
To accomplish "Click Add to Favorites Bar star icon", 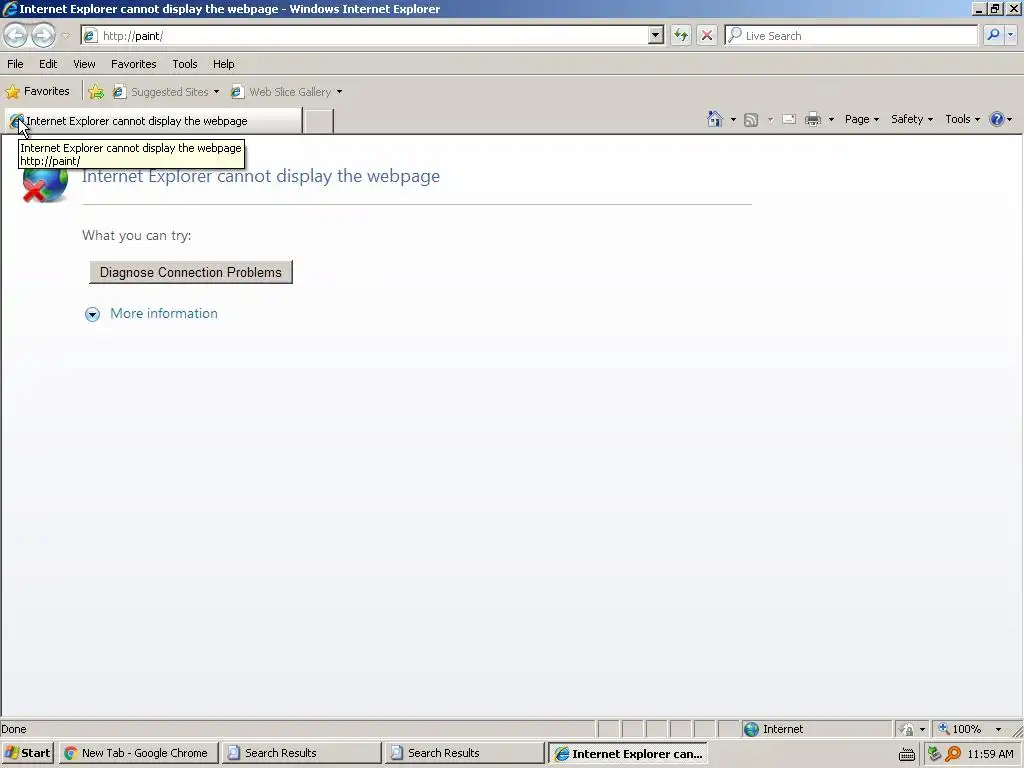I will 96,92.
